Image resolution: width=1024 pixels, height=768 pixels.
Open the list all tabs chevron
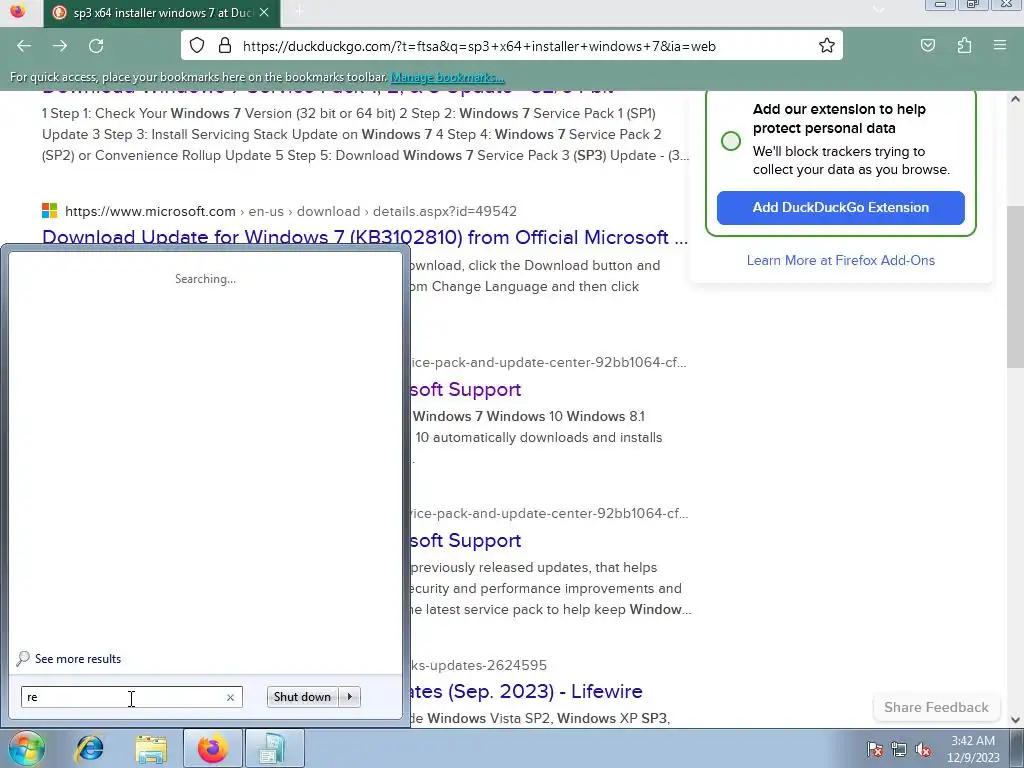pyautogui.click(x=879, y=10)
